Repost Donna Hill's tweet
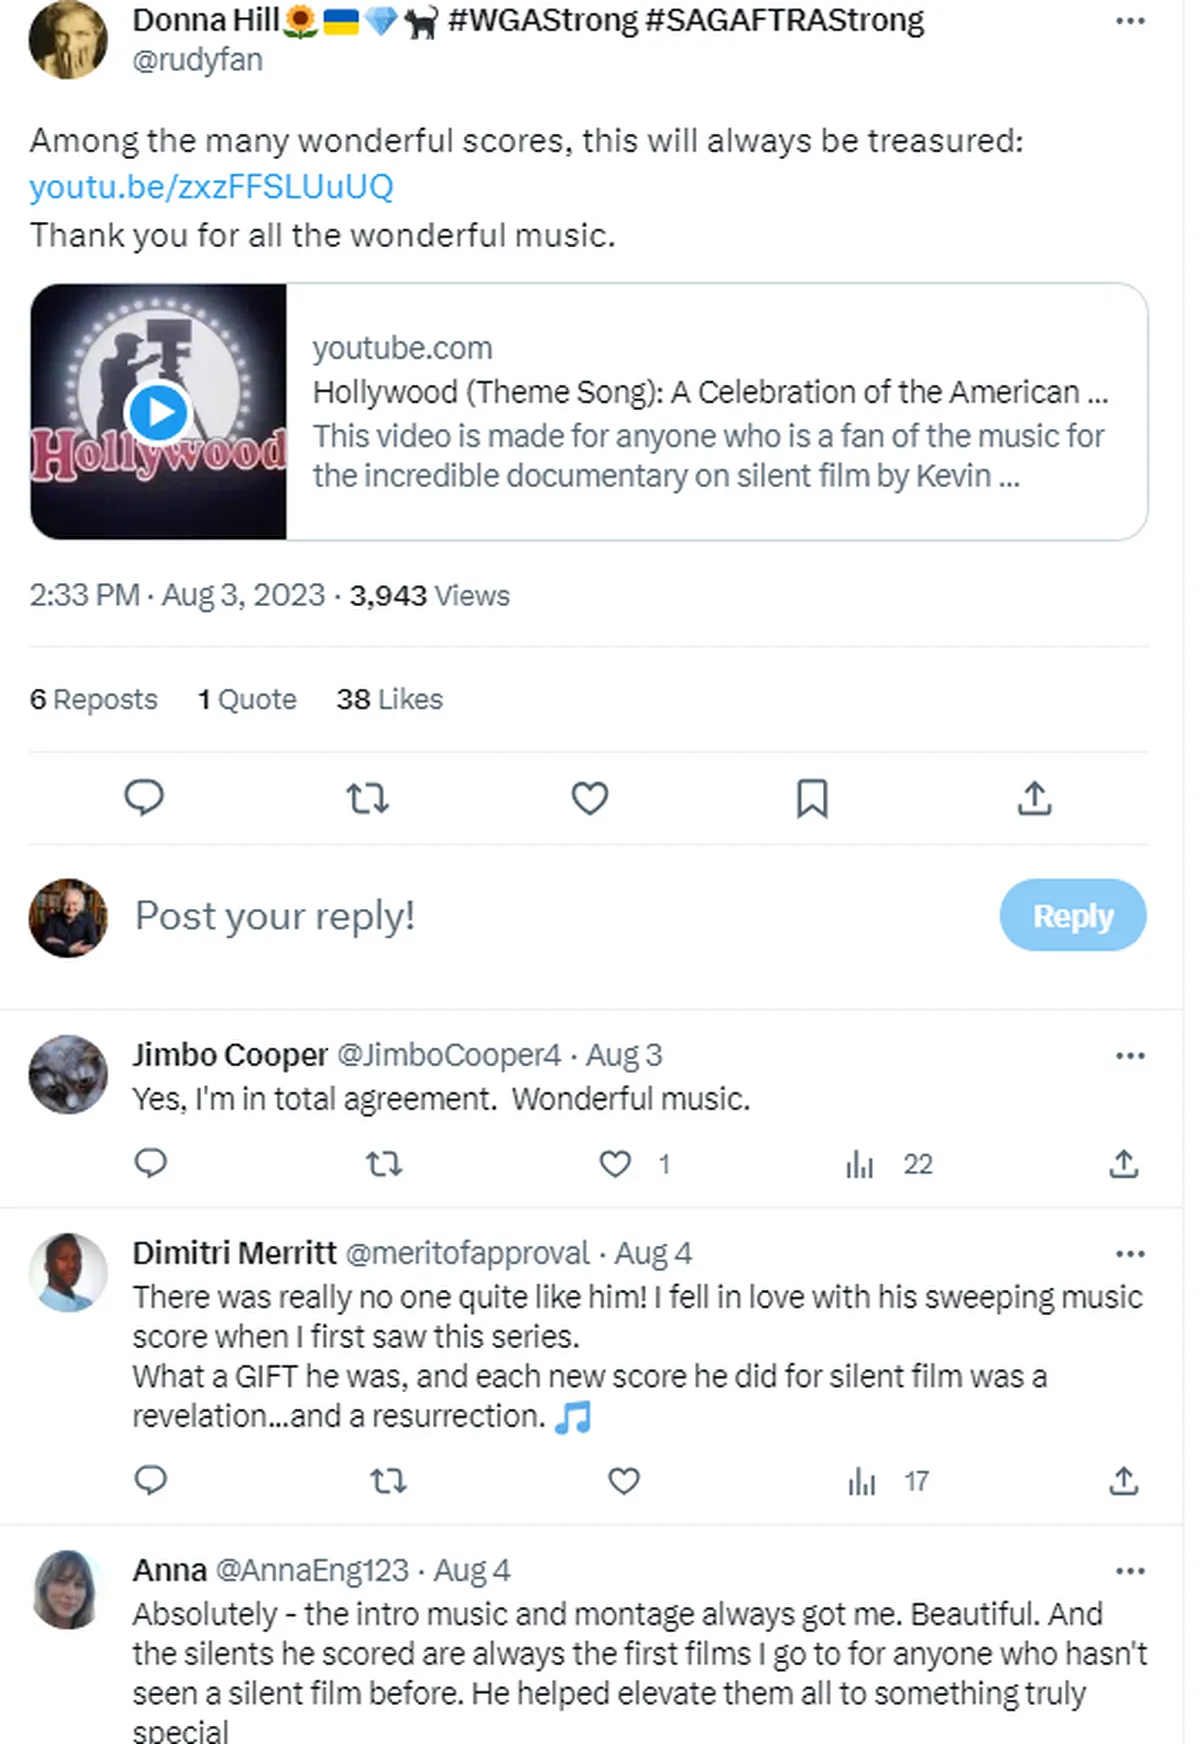The height and width of the screenshot is (1744, 1200). point(367,798)
